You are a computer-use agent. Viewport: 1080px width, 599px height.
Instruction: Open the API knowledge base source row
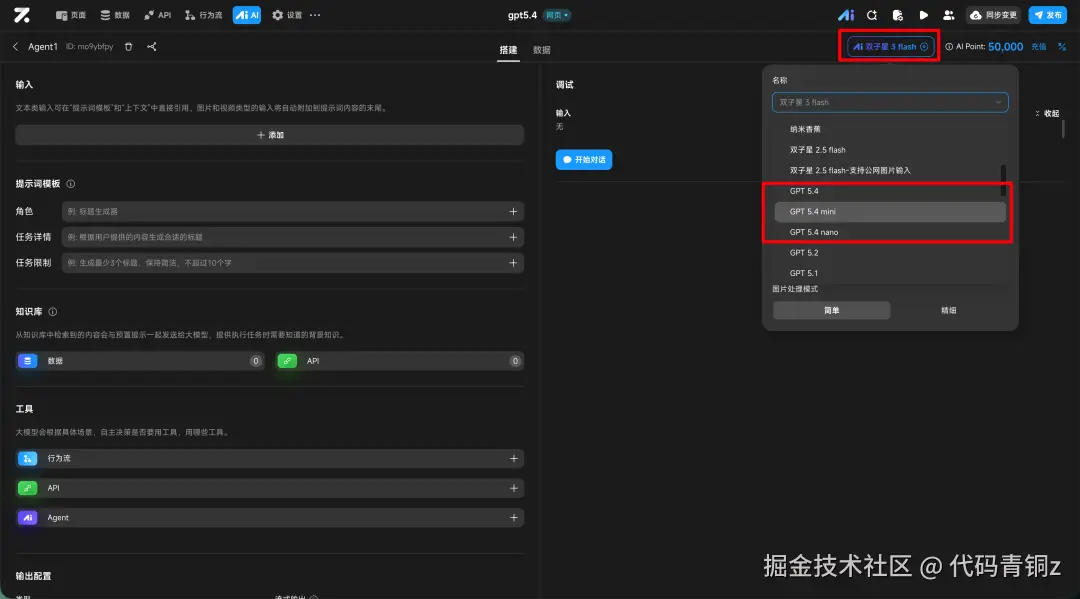399,361
